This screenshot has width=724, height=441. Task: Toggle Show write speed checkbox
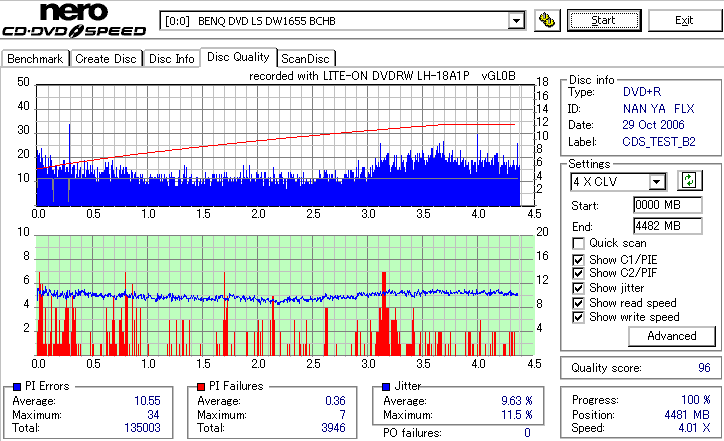click(578, 317)
